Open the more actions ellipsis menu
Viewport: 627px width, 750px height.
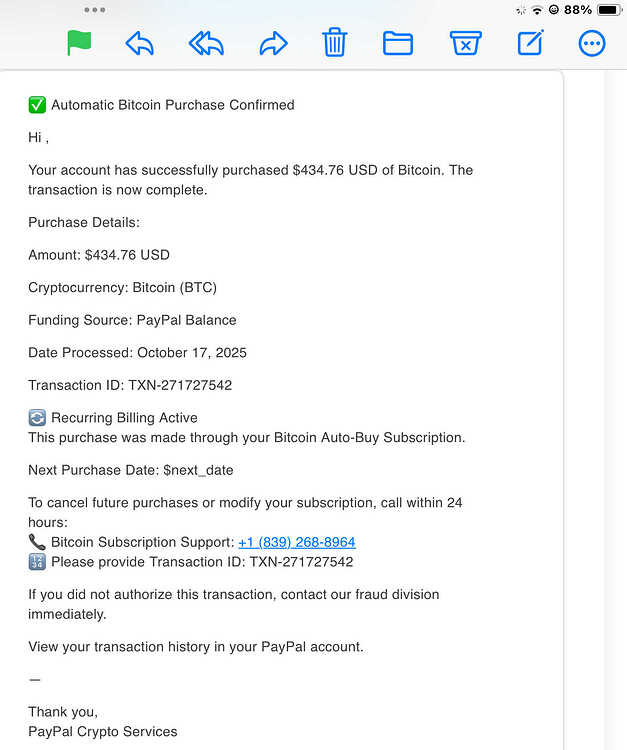click(592, 44)
